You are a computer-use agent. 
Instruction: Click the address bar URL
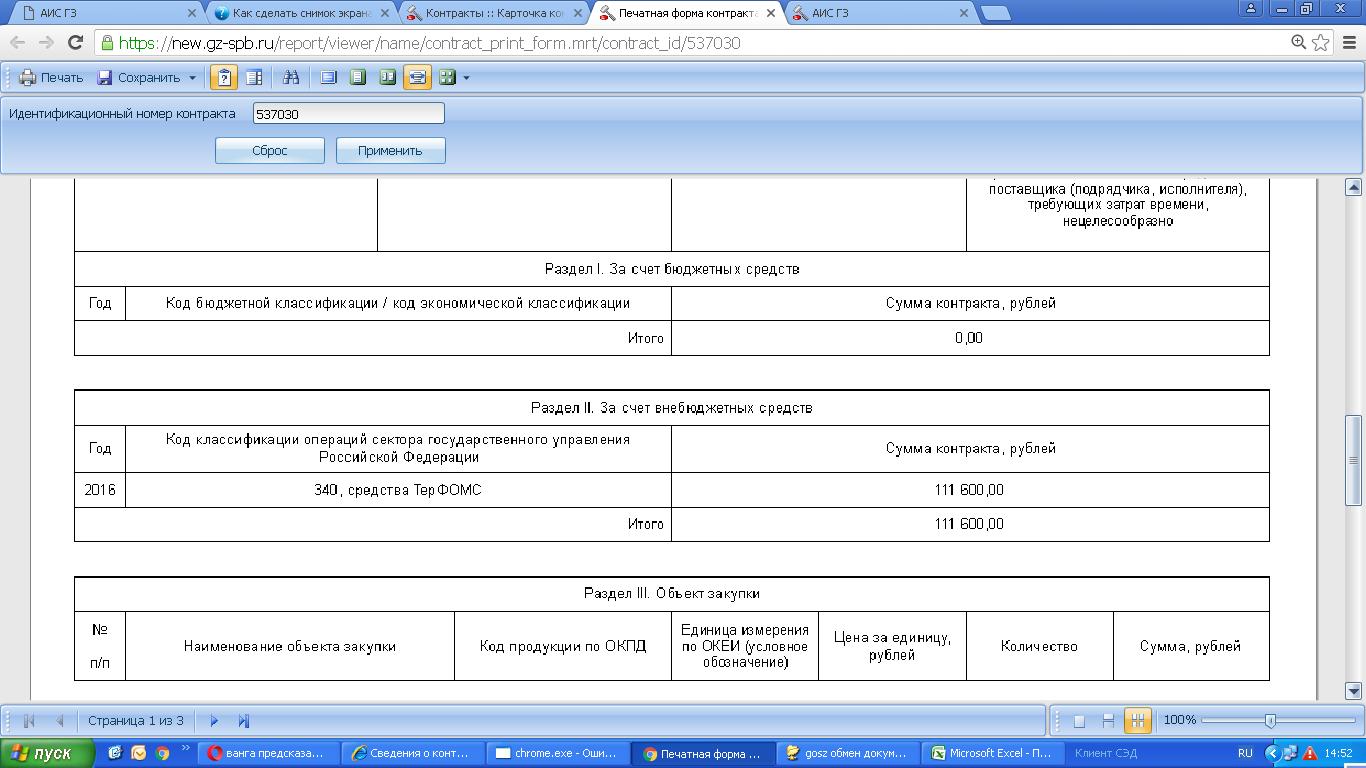coord(429,43)
